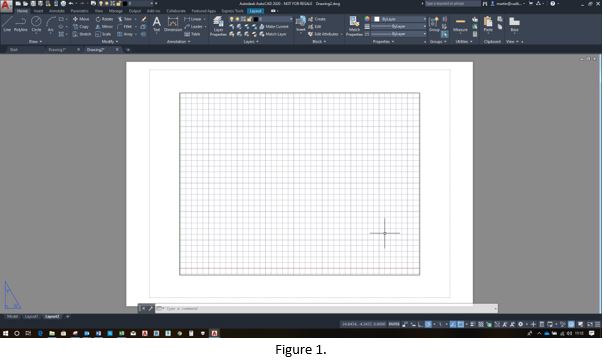Viewport: 604px width, 360px height.
Task: Activate the Fillet tool
Action: point(125,27)
